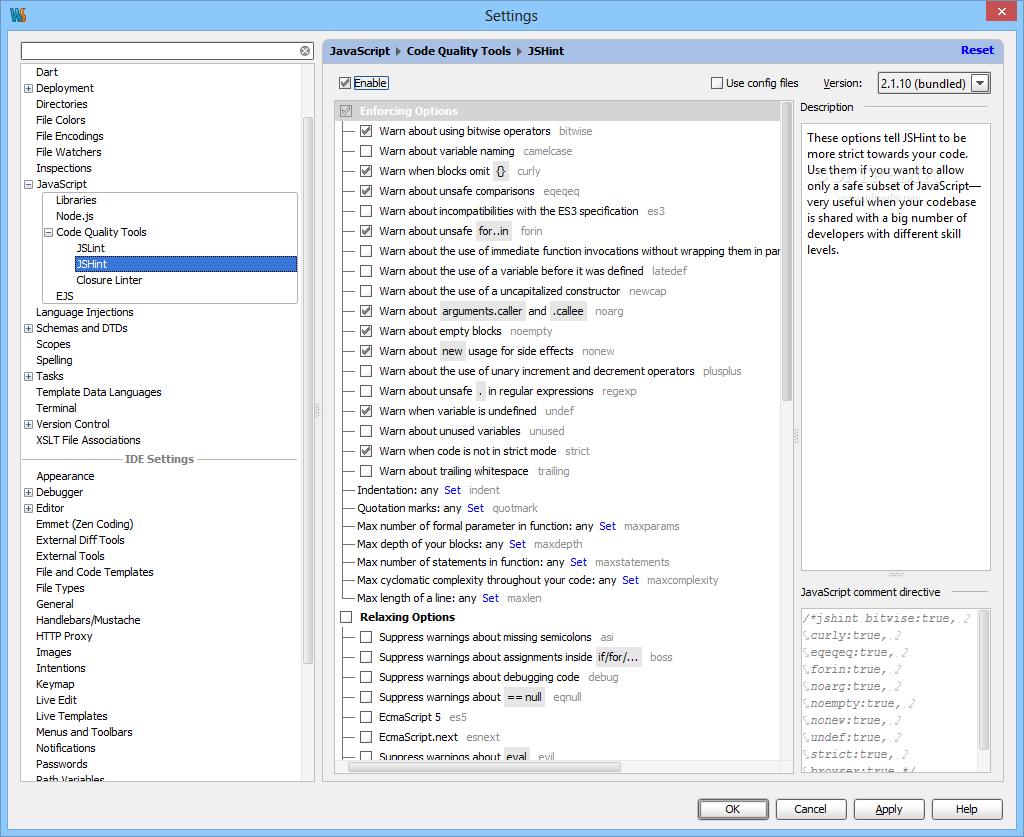The height and width of the screenshot is (837, 1024).
Task: Set the Indentation value
Action: 453,490
